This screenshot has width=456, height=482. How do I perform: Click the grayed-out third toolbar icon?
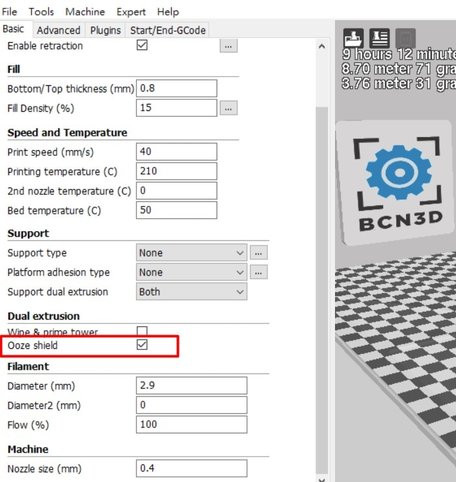tap(405, 38)
